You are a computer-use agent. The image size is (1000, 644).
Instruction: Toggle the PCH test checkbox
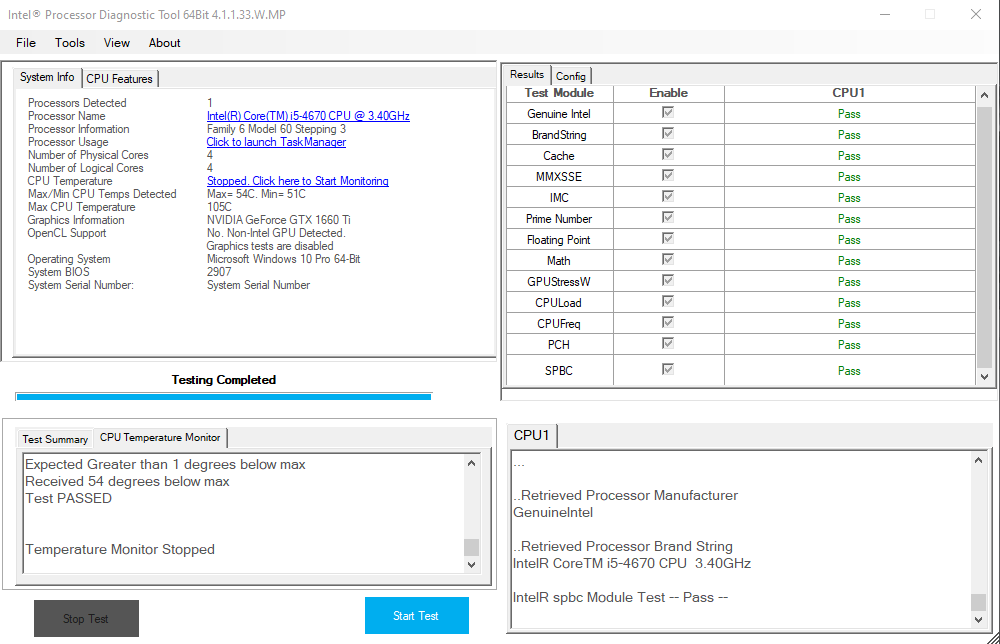(x=668, y=344)
